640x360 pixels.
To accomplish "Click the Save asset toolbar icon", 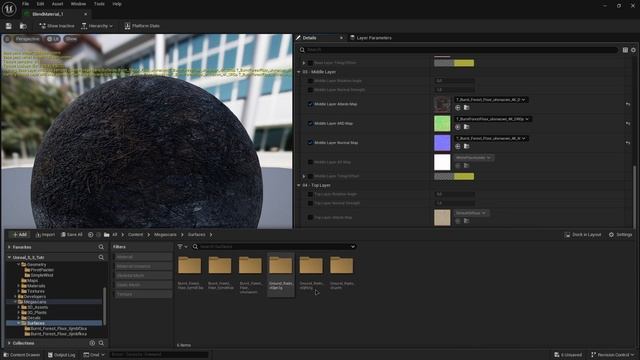I will pos(9,26).
